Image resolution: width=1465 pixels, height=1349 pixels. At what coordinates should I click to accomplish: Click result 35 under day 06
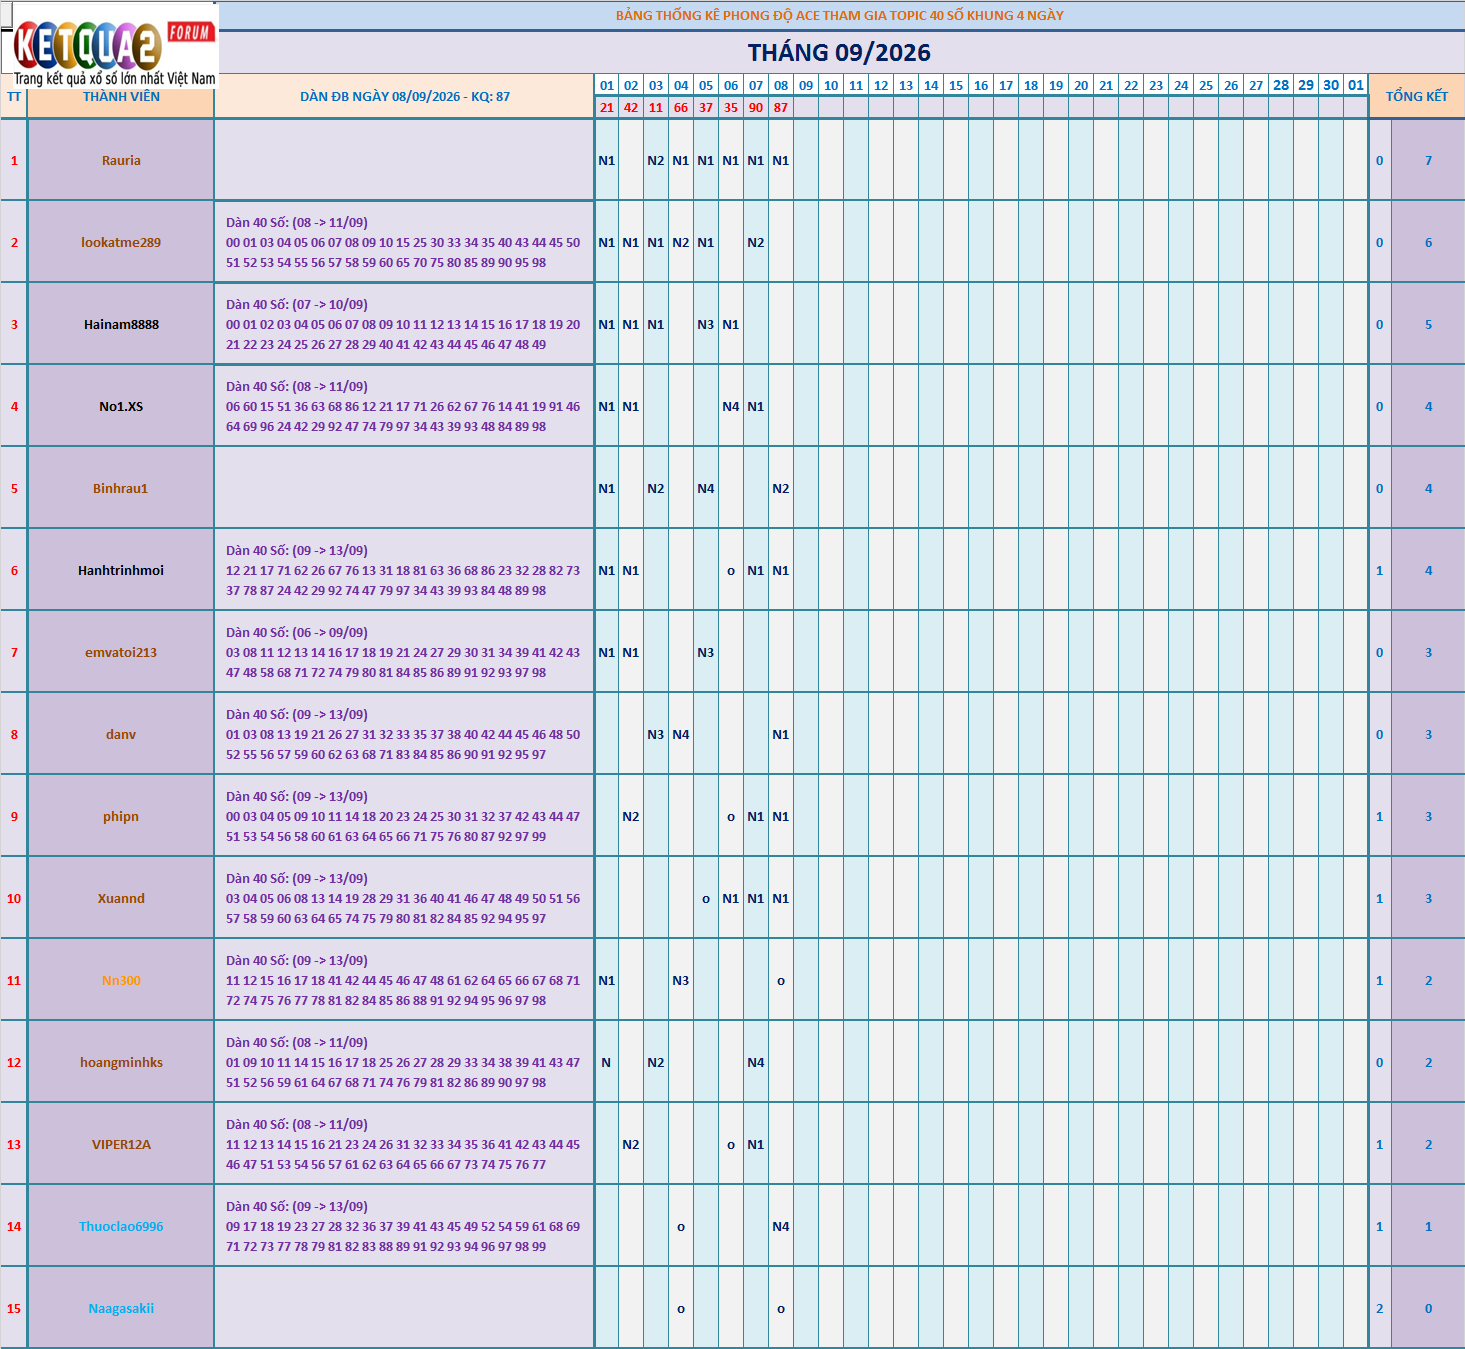tap(731, 108)
